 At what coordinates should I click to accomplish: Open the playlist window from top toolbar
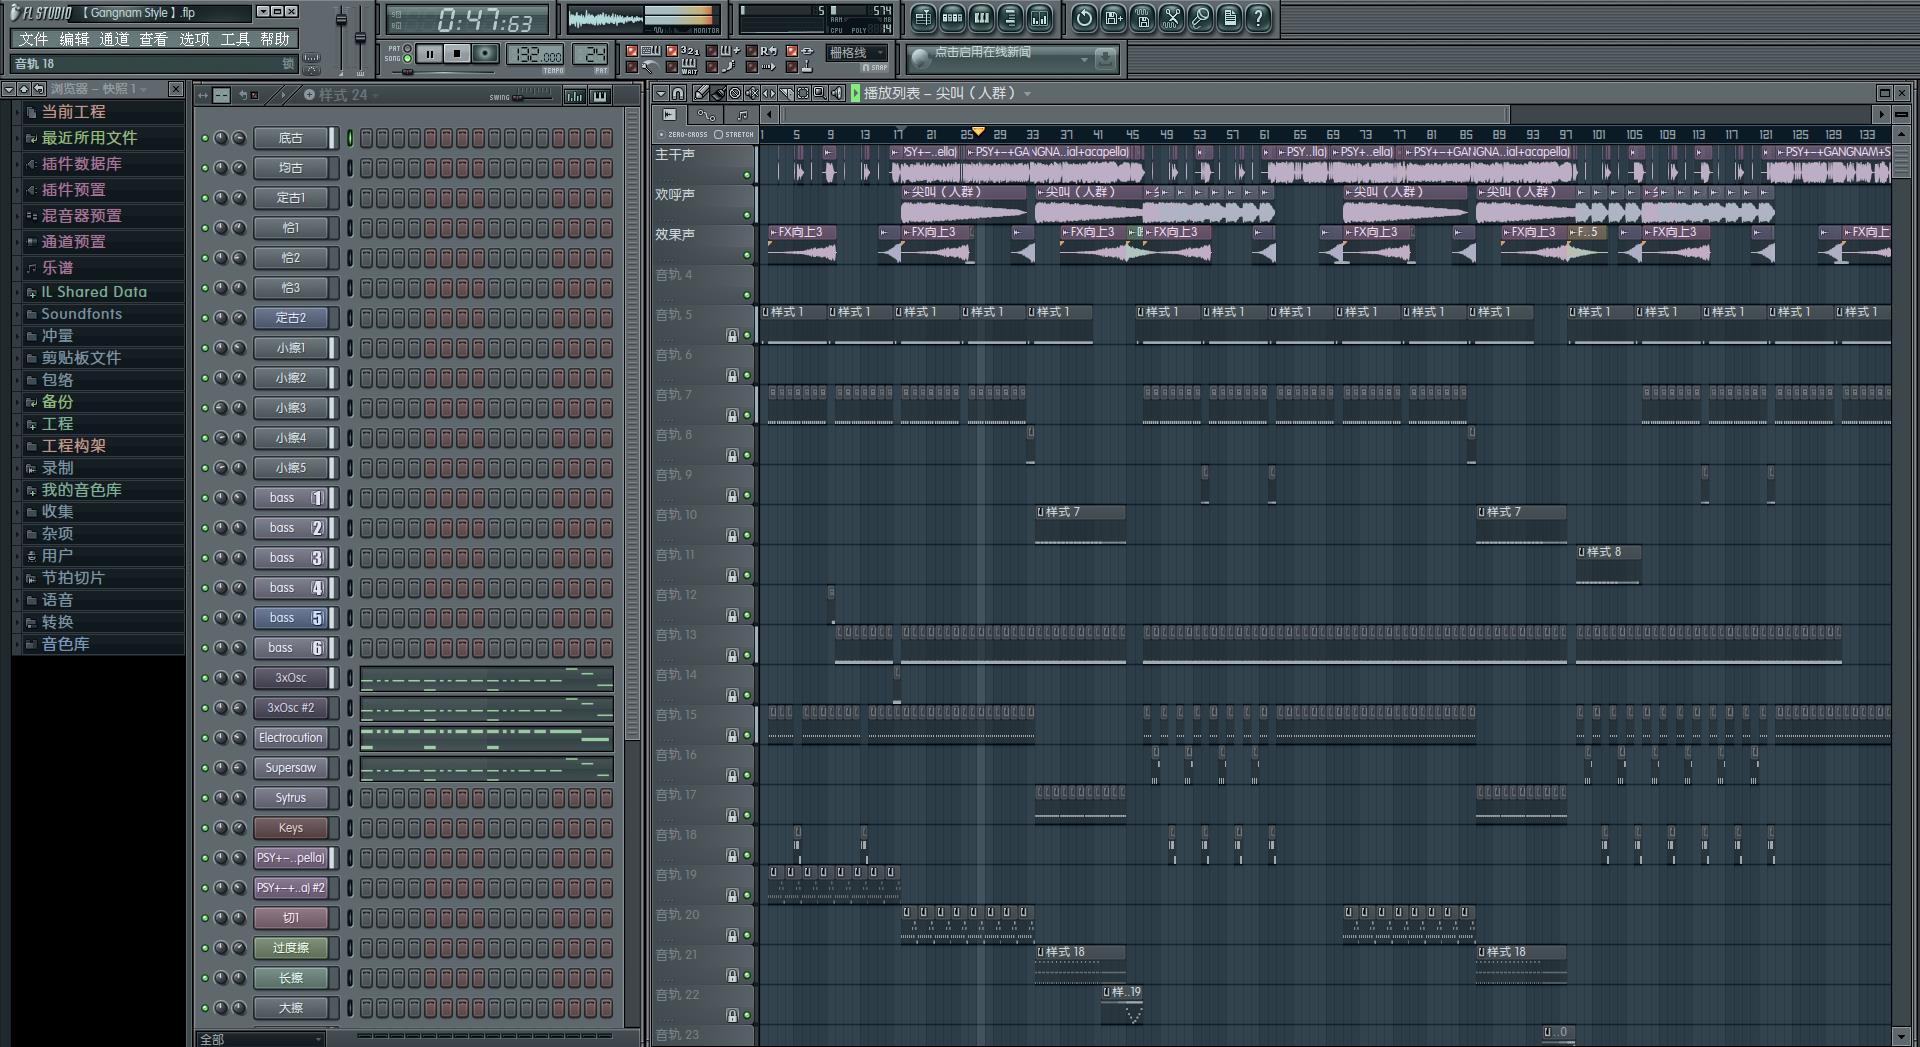(923, 18)
